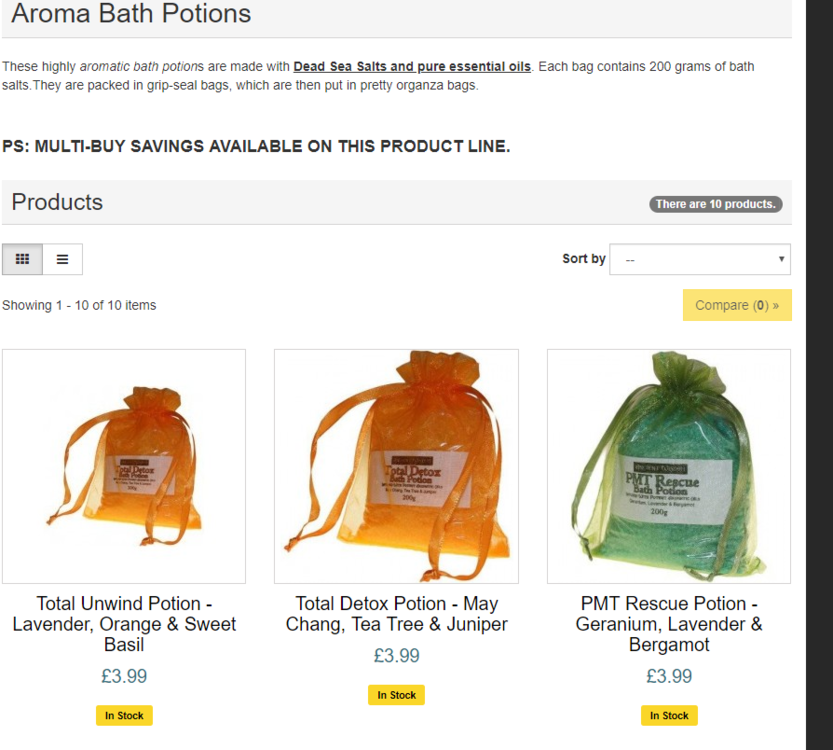Click the Aroma Bath Potions page heading
Viewport: 833px width, 750px height.
[x=131, y=15]
